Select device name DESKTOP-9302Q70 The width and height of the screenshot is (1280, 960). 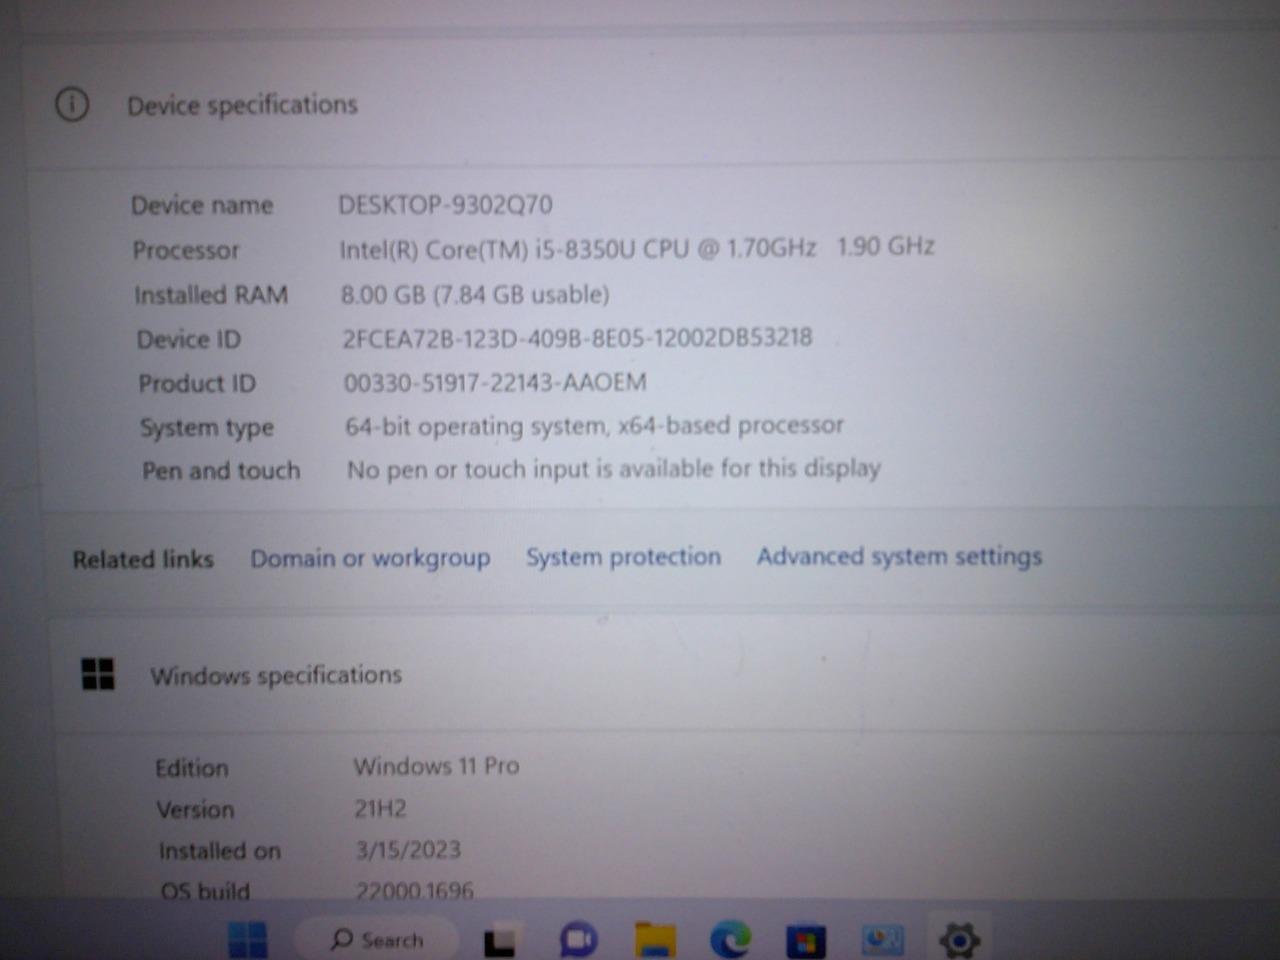click(445, 205)
